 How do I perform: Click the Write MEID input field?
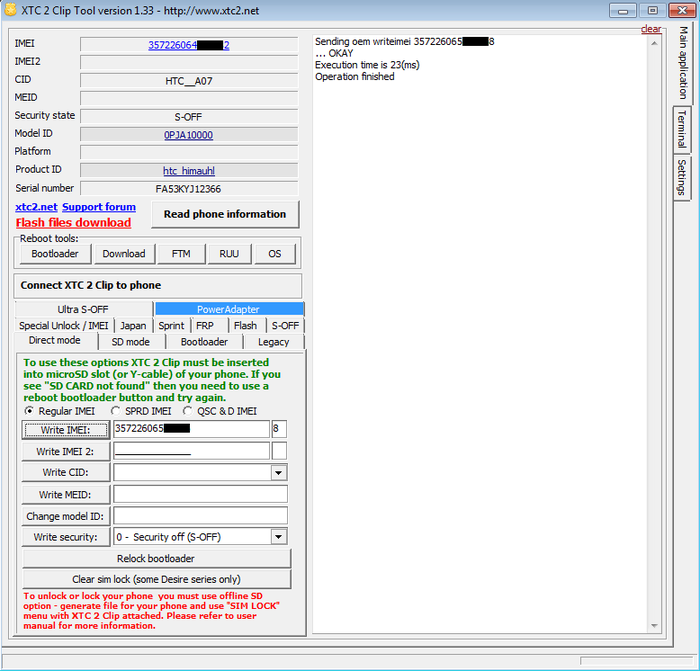click(x=200, y=494)
